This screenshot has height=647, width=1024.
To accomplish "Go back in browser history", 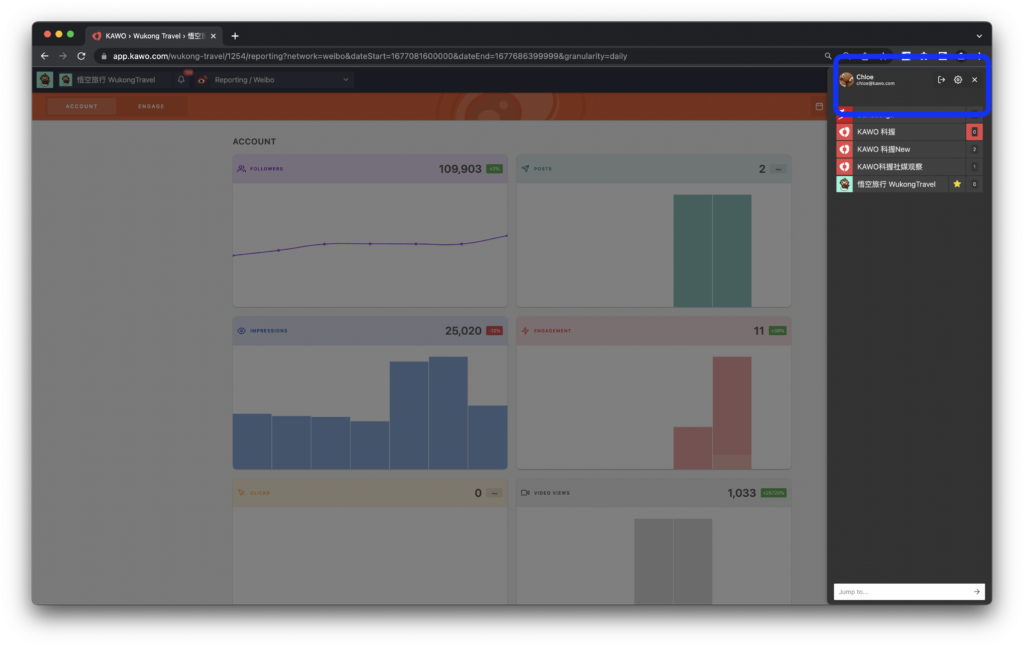I will (x=44, y=56).
